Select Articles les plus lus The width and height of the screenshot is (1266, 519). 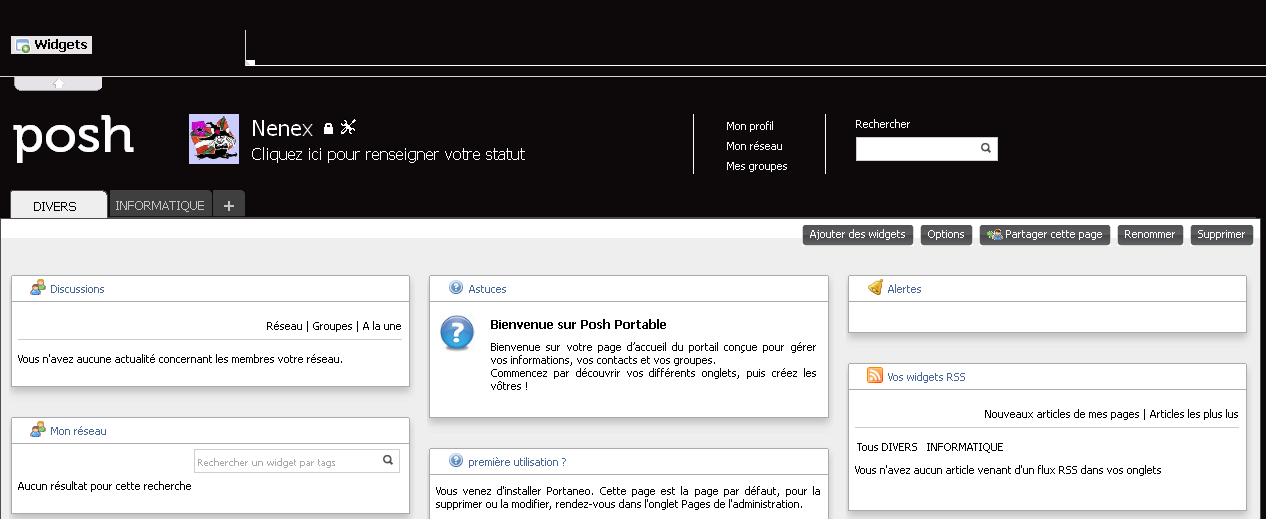1194,414
